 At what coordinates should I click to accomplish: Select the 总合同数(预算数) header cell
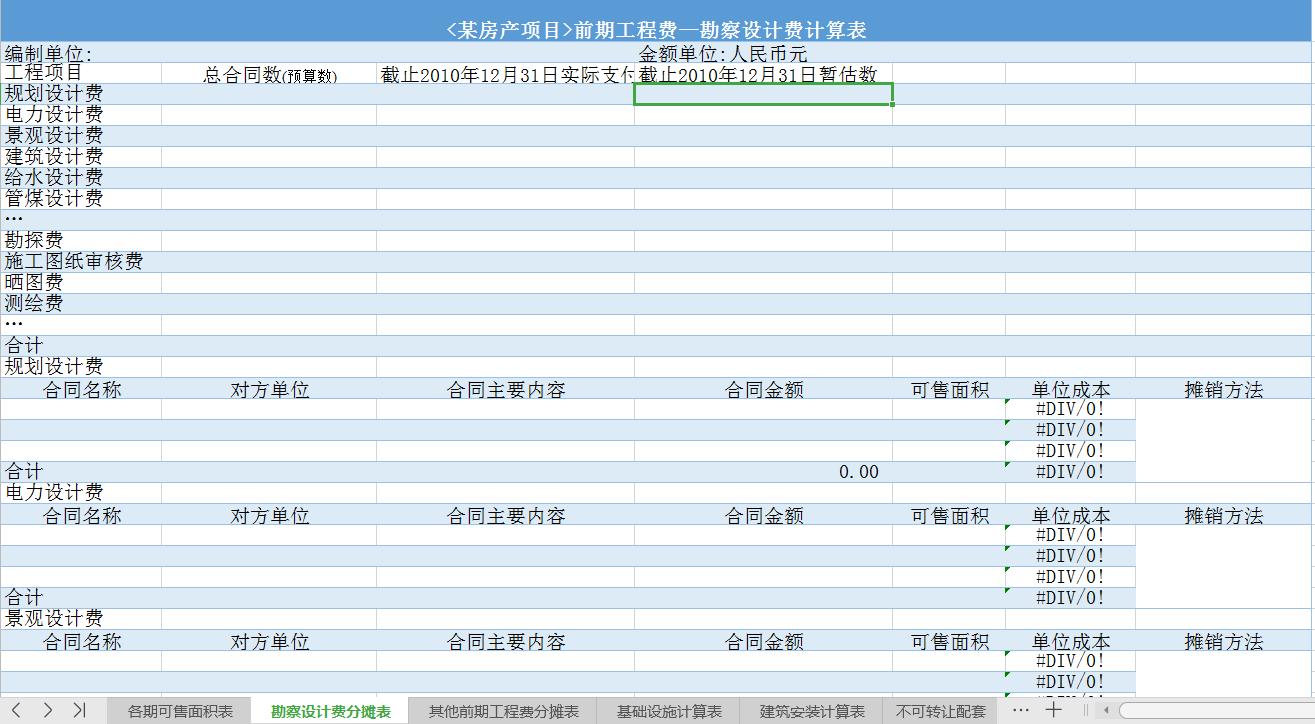click(269, 73)
